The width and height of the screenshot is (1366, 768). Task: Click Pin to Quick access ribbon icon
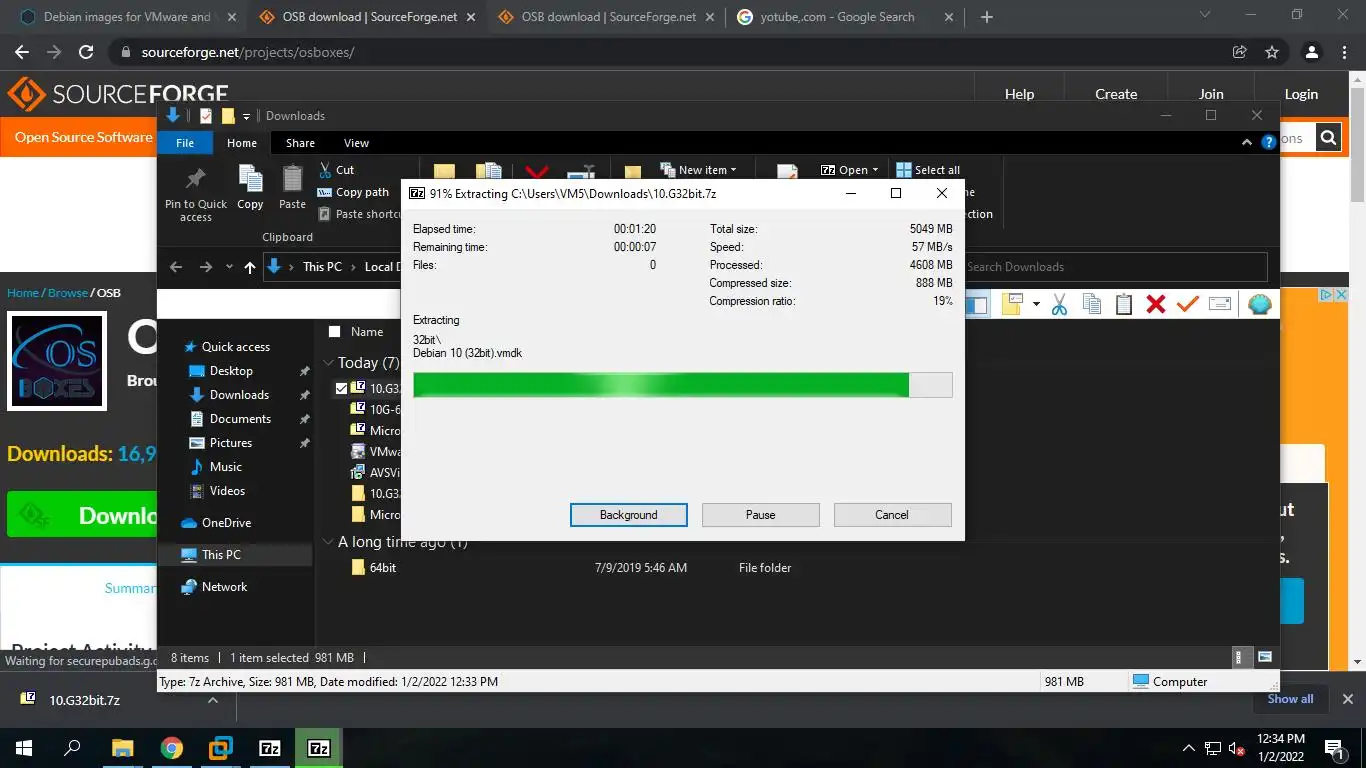(x=196, y=194)
